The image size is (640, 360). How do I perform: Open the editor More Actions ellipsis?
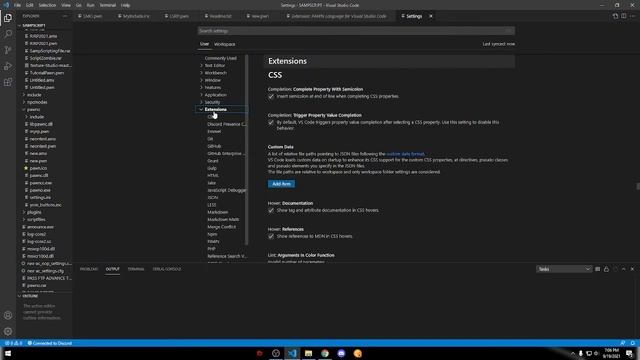632,16
